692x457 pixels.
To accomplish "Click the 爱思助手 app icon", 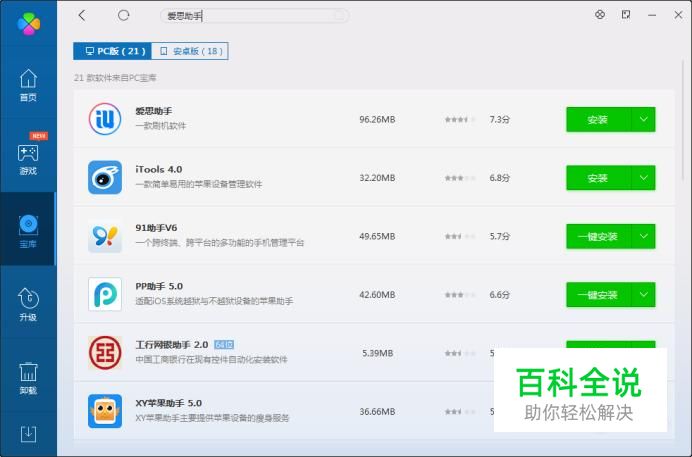I will pos(105,119).
